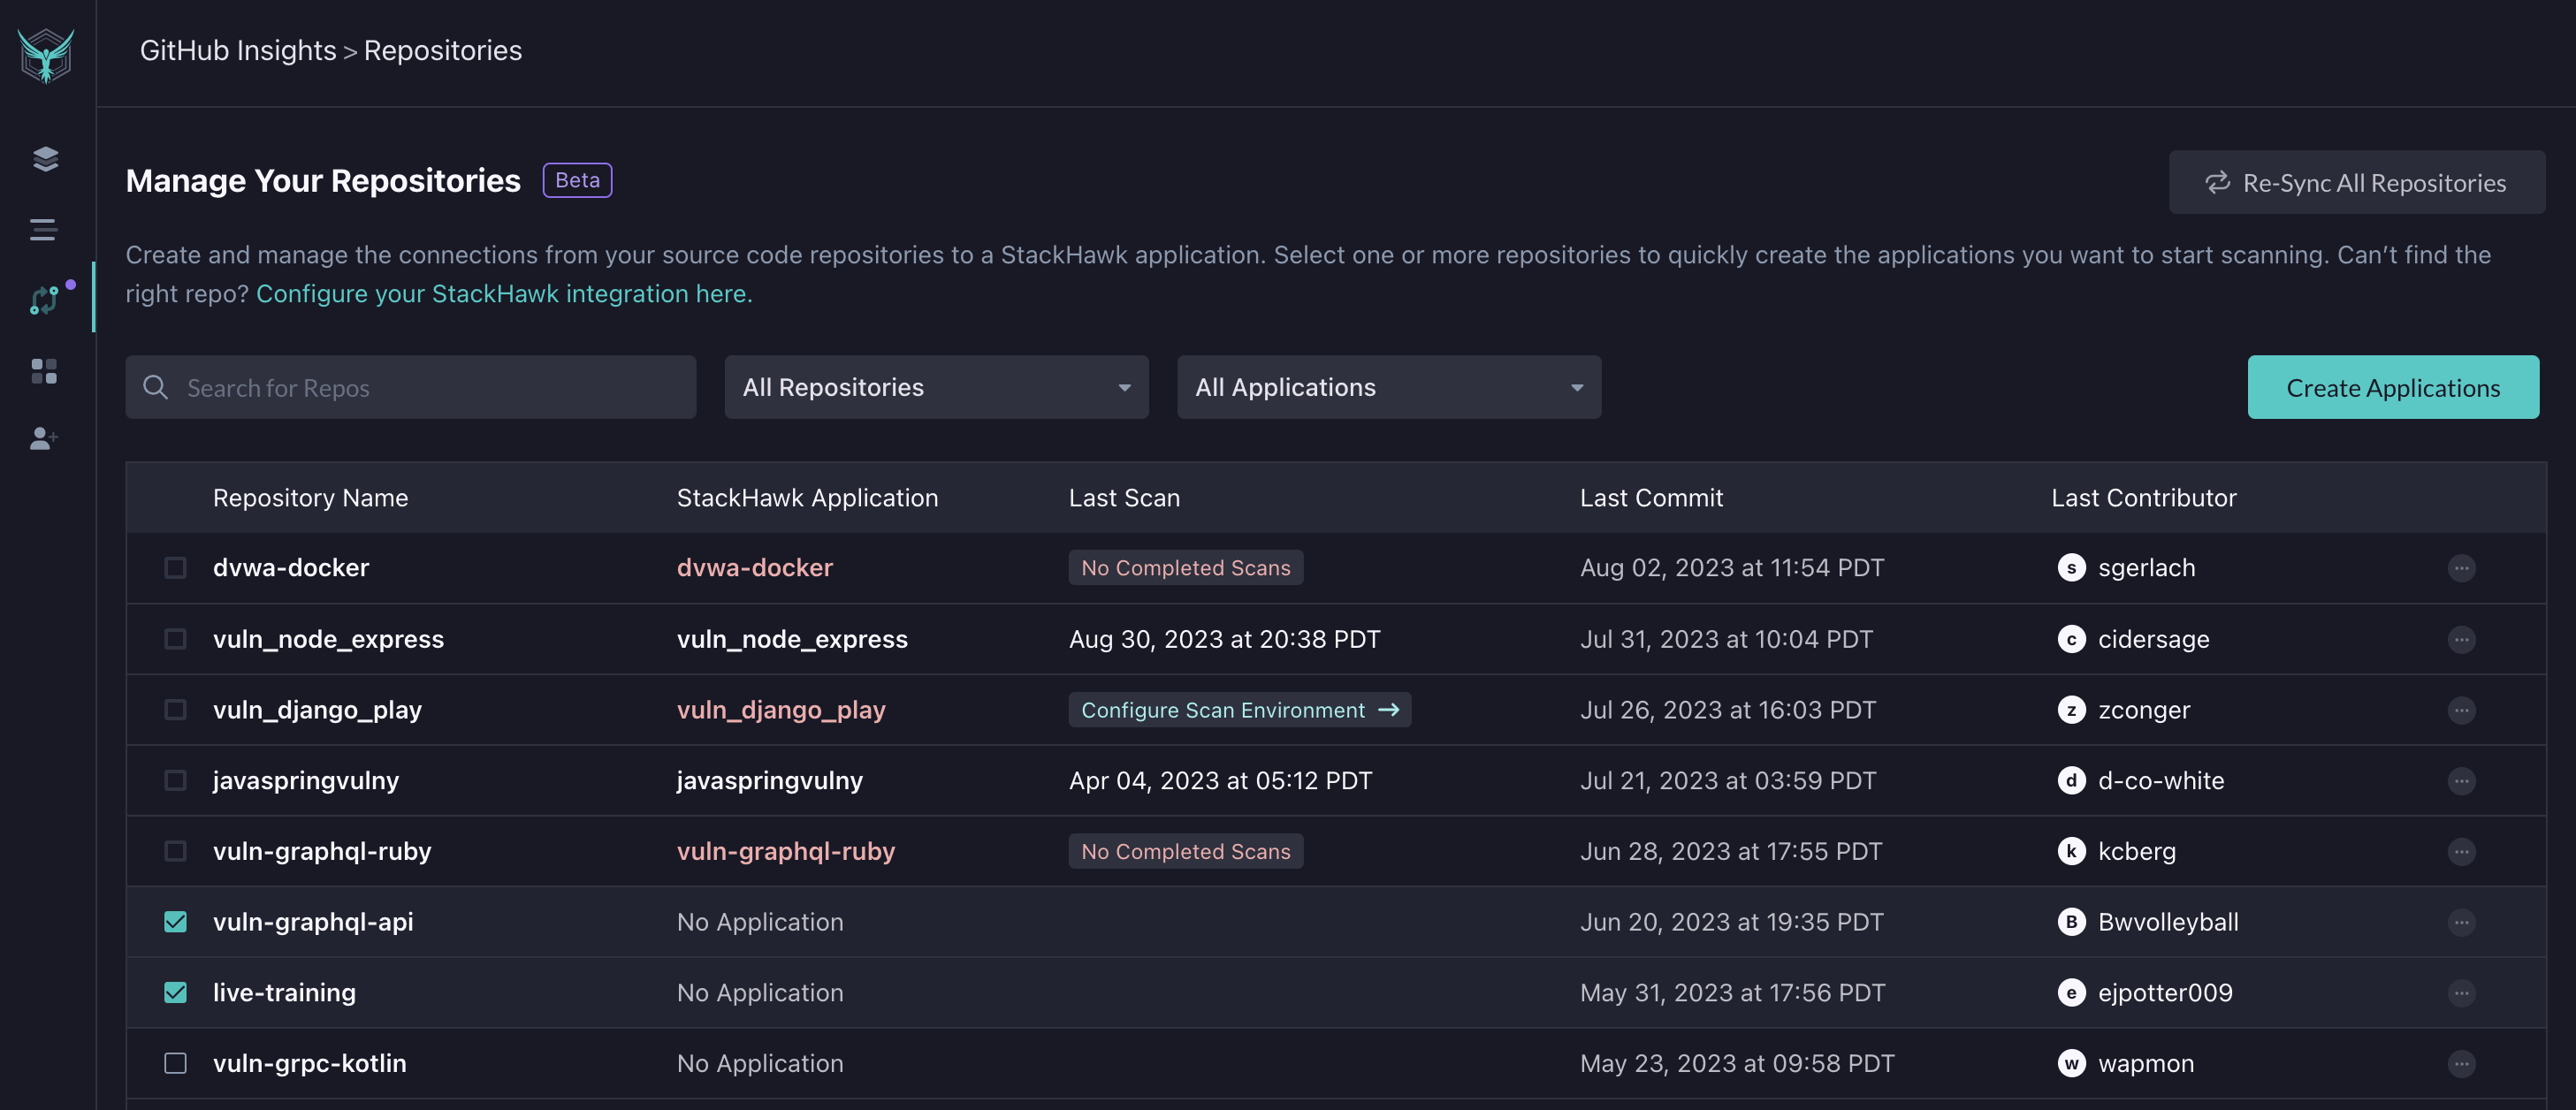Click the Repository Name column header

310,497
